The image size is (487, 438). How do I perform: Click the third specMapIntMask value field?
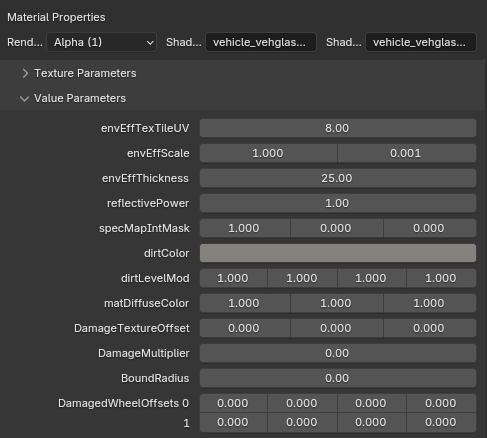(x=430, y=228)
